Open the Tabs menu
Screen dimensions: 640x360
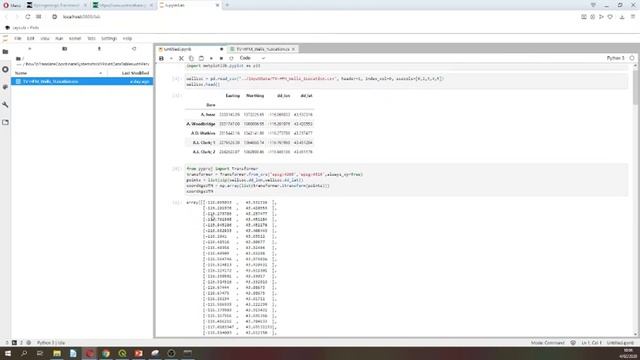tap(91, 38)
